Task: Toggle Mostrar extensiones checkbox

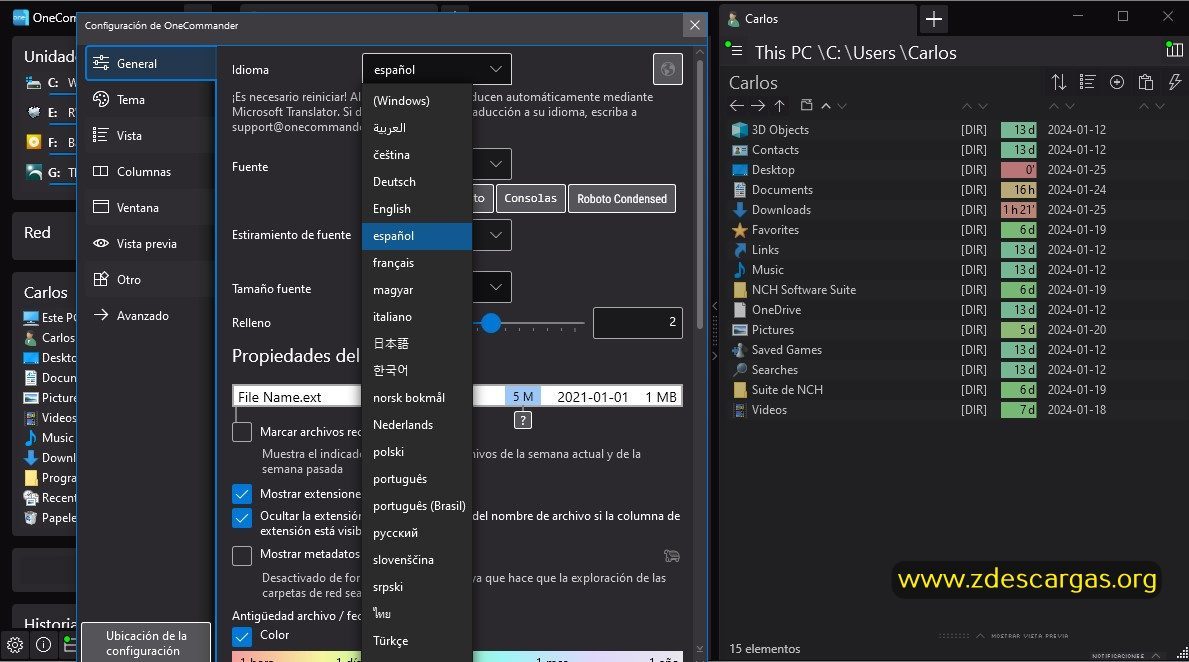Action: tap(242, 494)
